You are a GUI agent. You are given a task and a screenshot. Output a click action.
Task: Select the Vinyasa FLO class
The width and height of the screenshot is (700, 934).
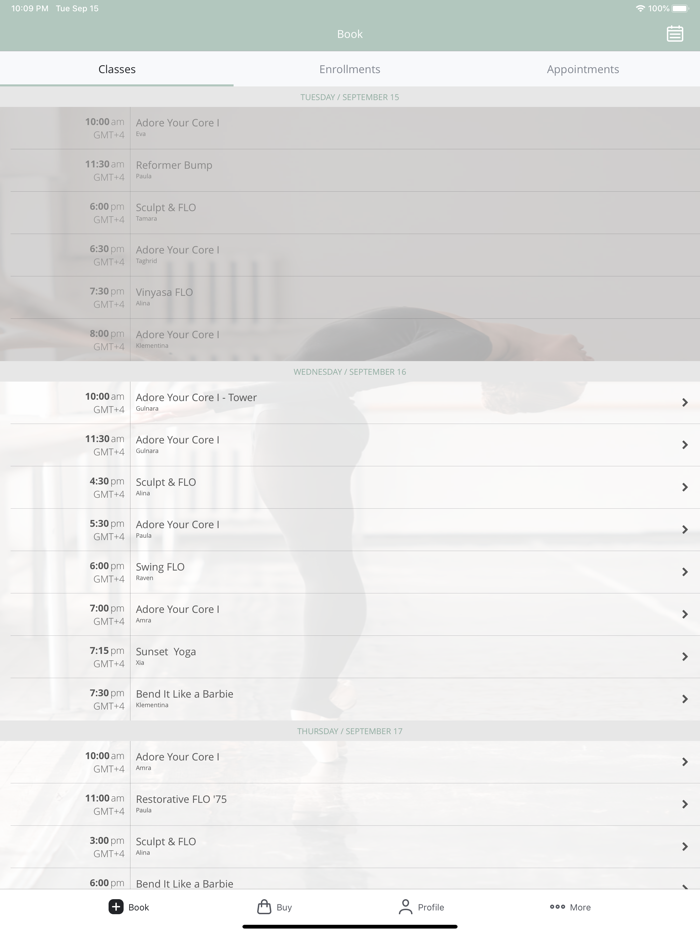[x=350, y=297]
